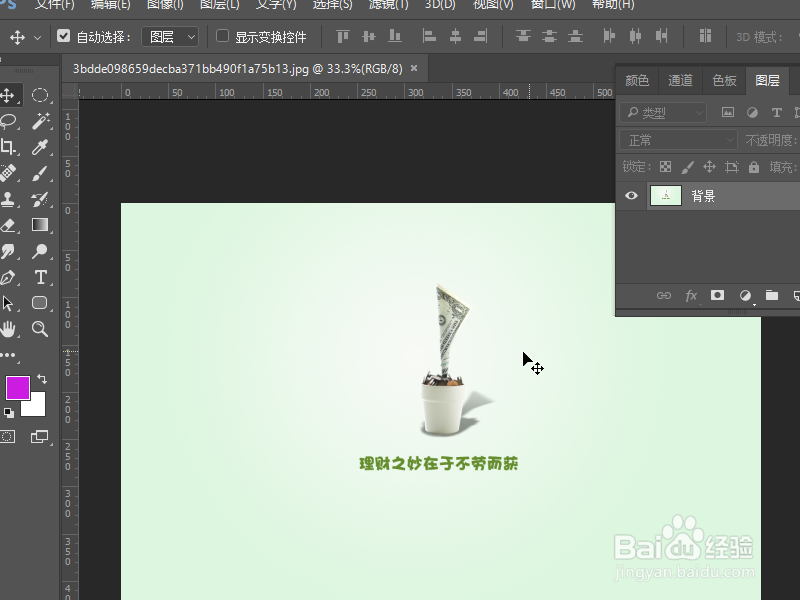Screen dimensions: 800x600
Task: Open layer styles via the fx icon
Action: point(691,295)
